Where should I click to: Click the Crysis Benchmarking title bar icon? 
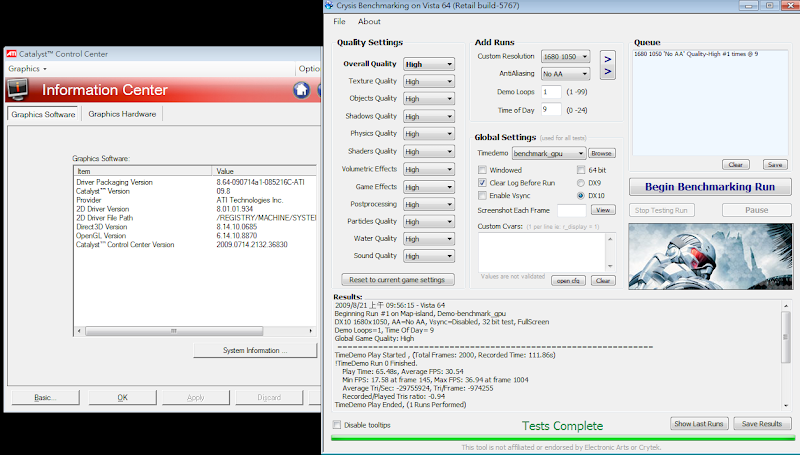click(329, 6)
